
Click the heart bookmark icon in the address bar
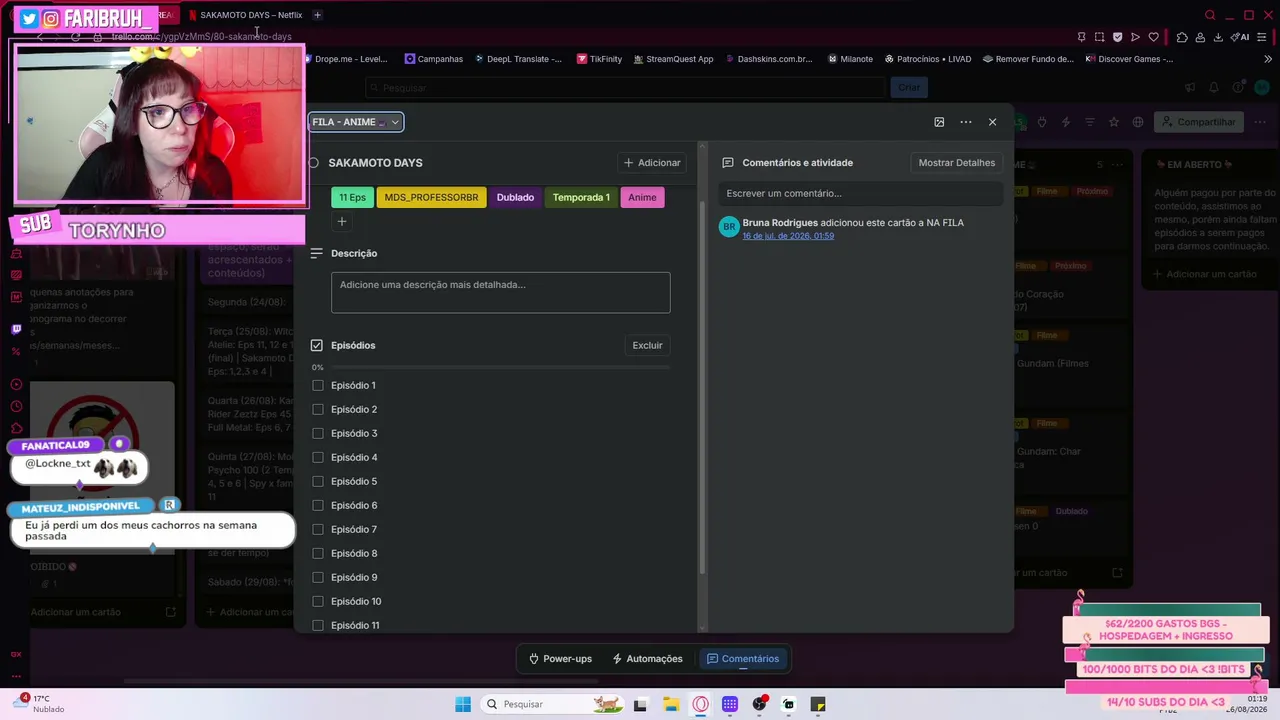tap(1153, 37)
